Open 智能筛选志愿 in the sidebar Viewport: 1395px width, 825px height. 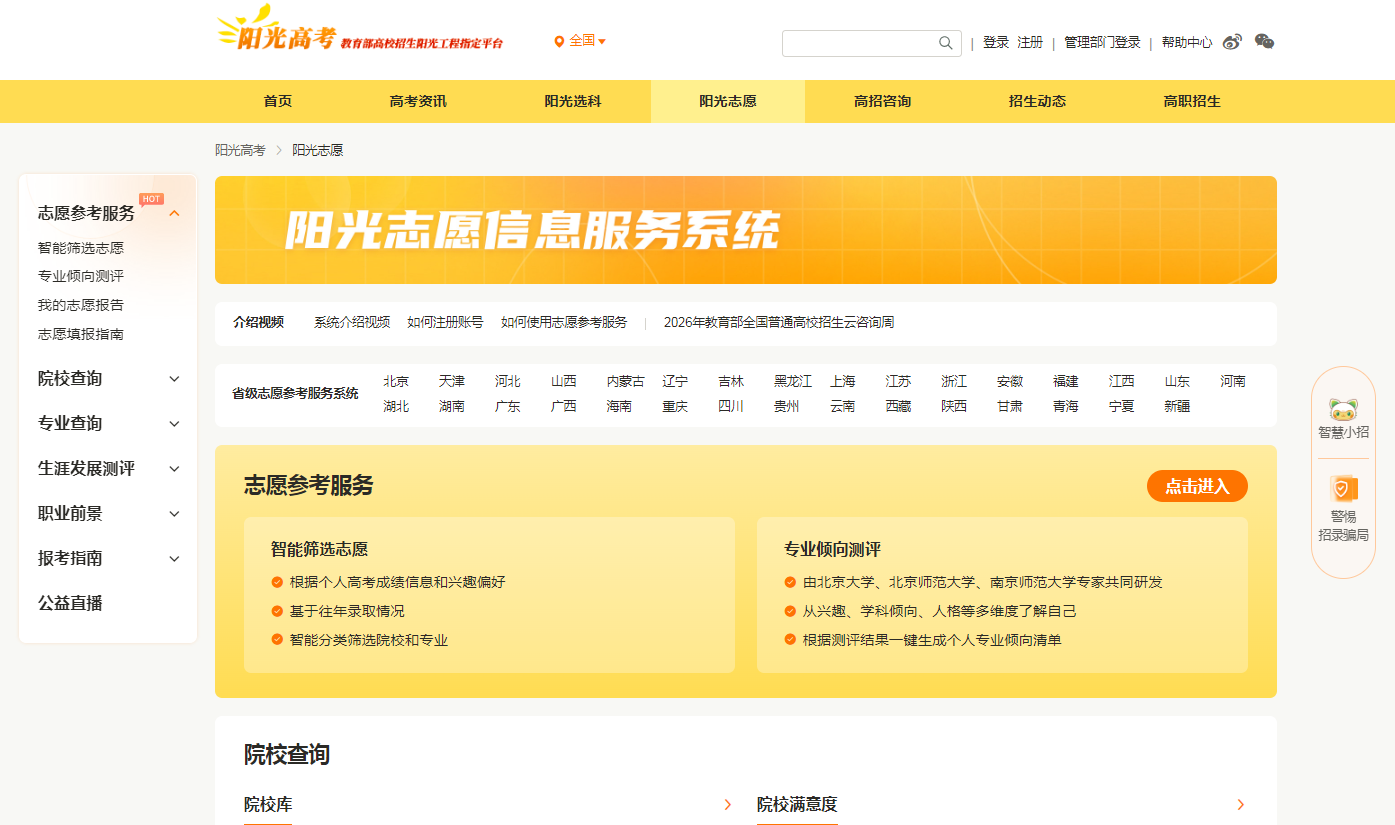point(81,248)
